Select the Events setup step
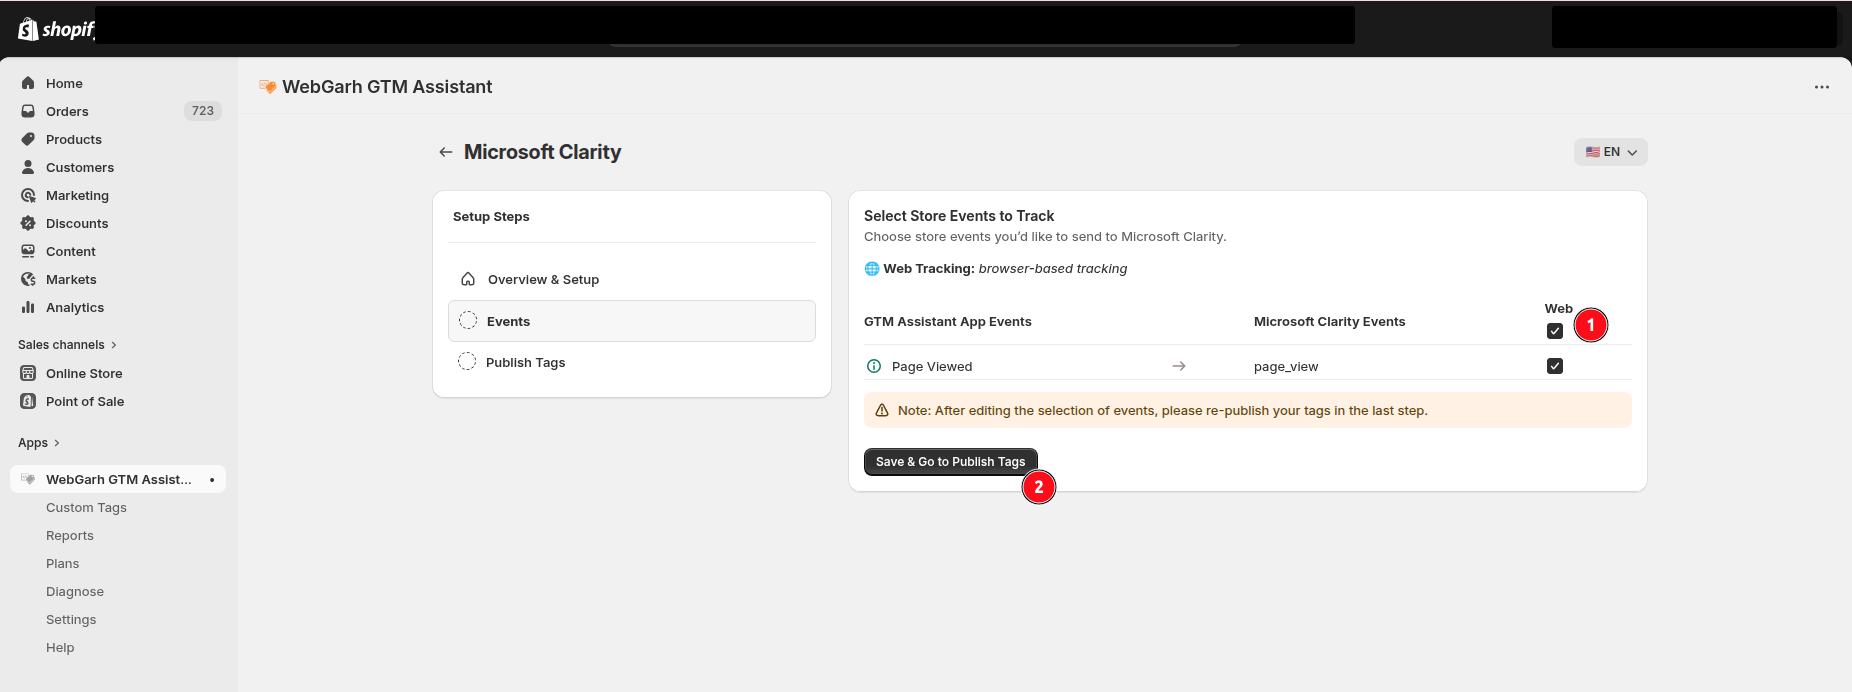This screenshot has width=1852, height=692. click(632, 321)
